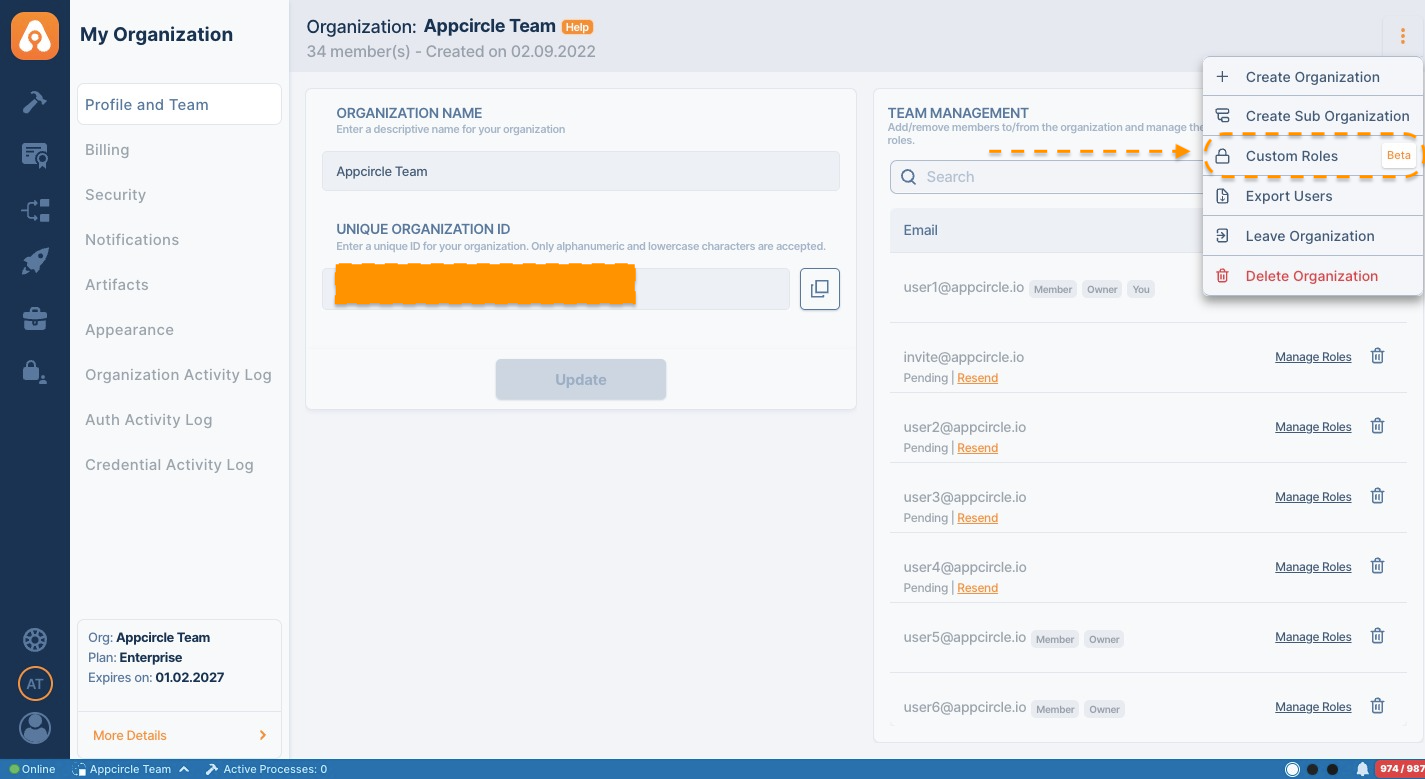Screen dimensions: 1425x779
Task: Open the Notifications section
Action: click(132, 240)
